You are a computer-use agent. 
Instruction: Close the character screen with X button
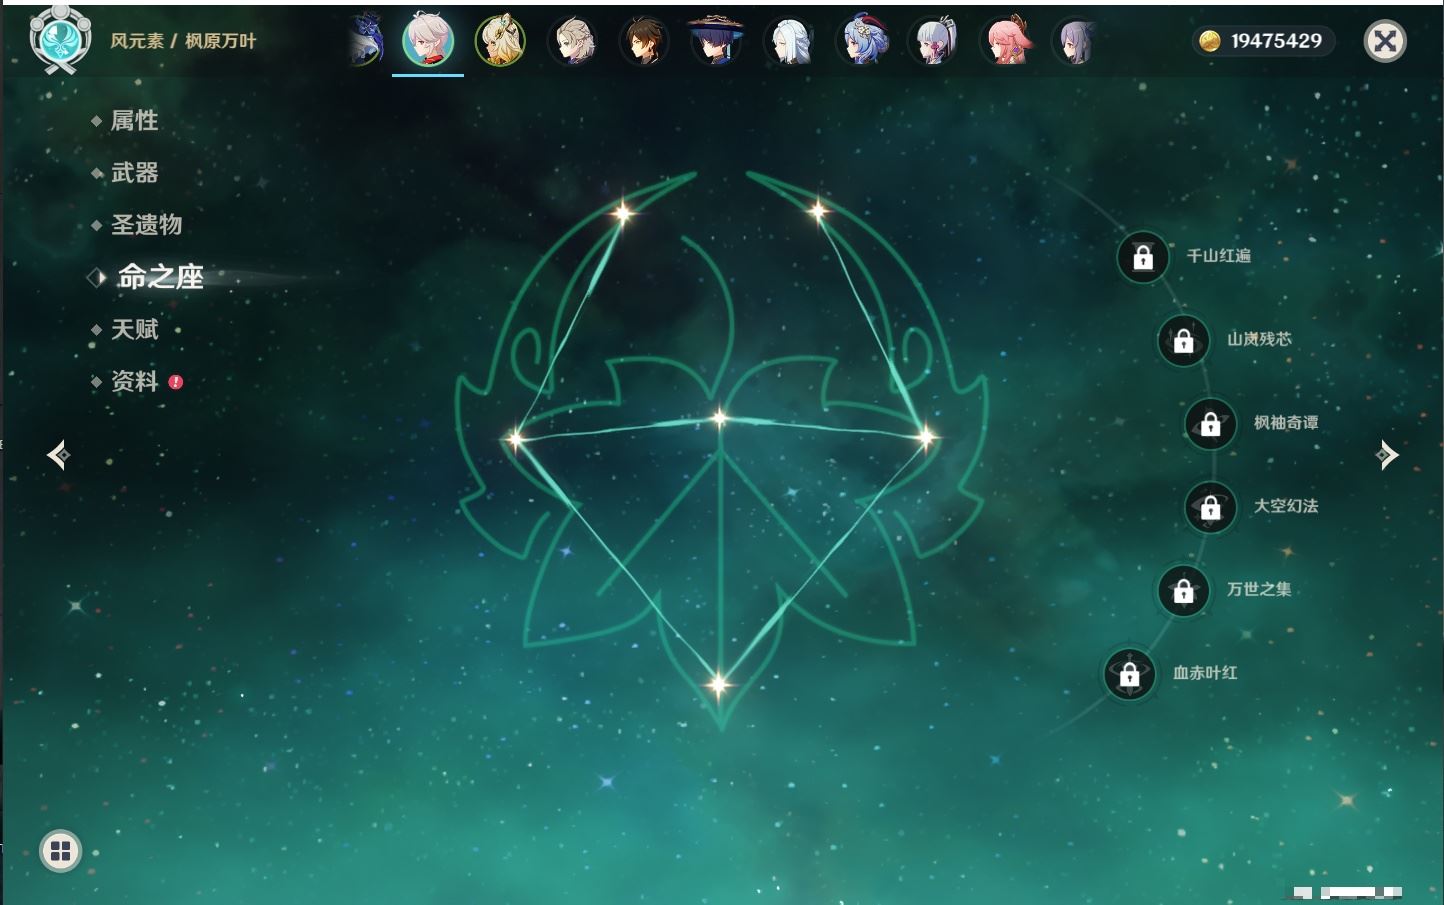[1385, 41]
